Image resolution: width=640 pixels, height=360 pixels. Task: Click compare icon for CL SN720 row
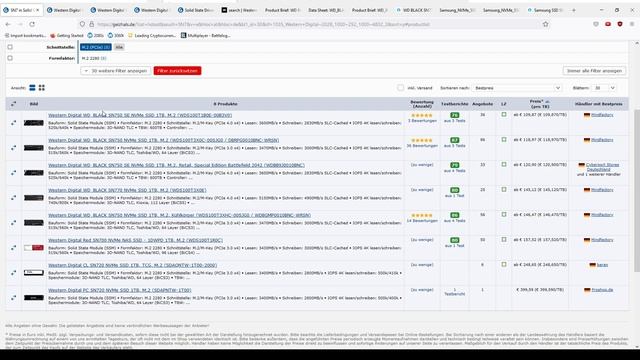point(13,273)
